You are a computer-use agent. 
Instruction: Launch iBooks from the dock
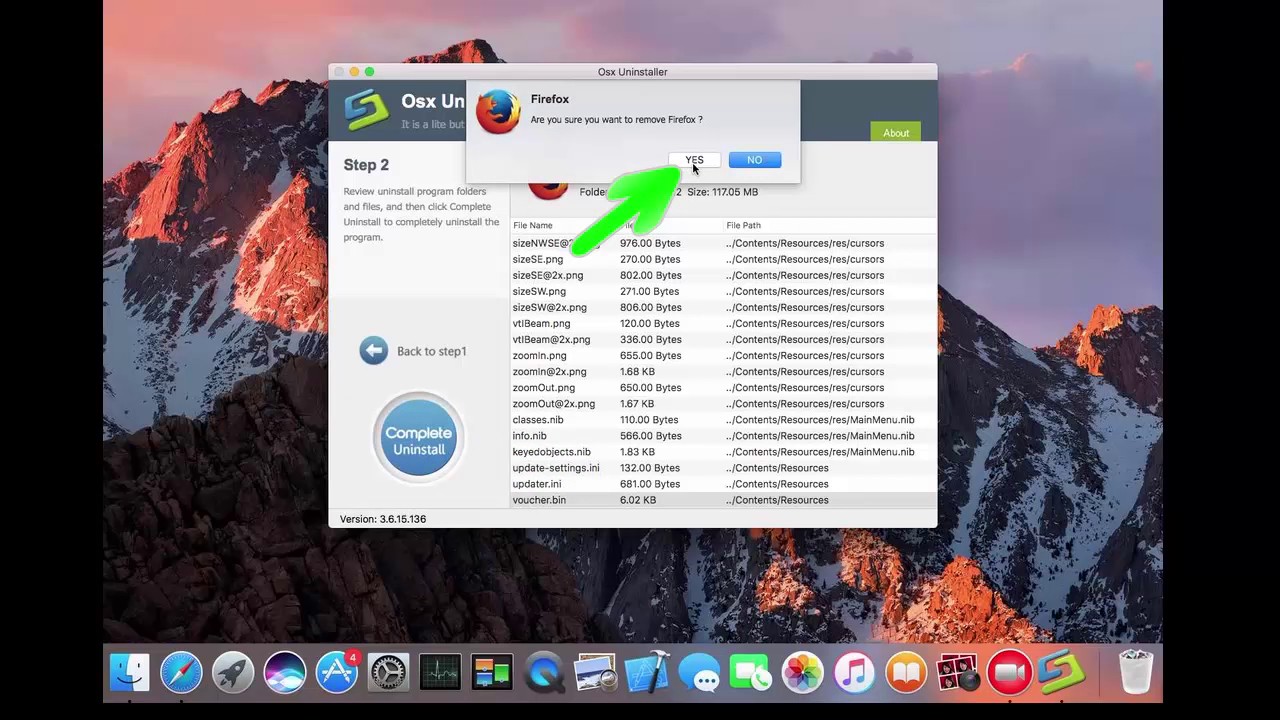906,671
